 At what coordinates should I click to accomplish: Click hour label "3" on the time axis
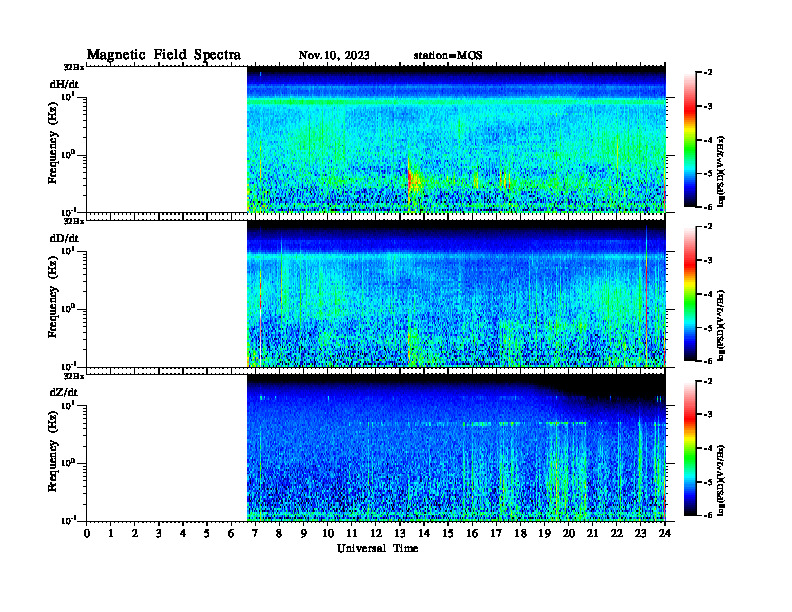pyautogui.click(x=159, y=534)
